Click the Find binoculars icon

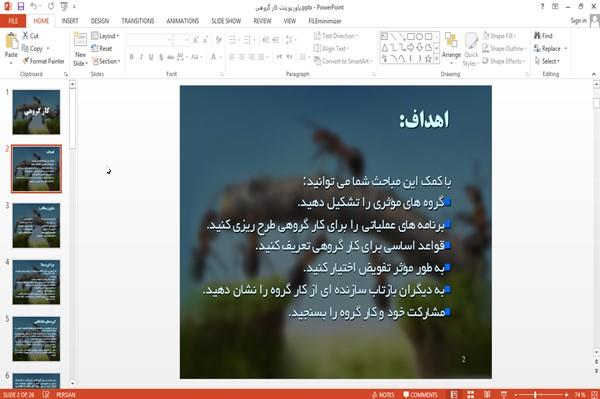[538, 36]
